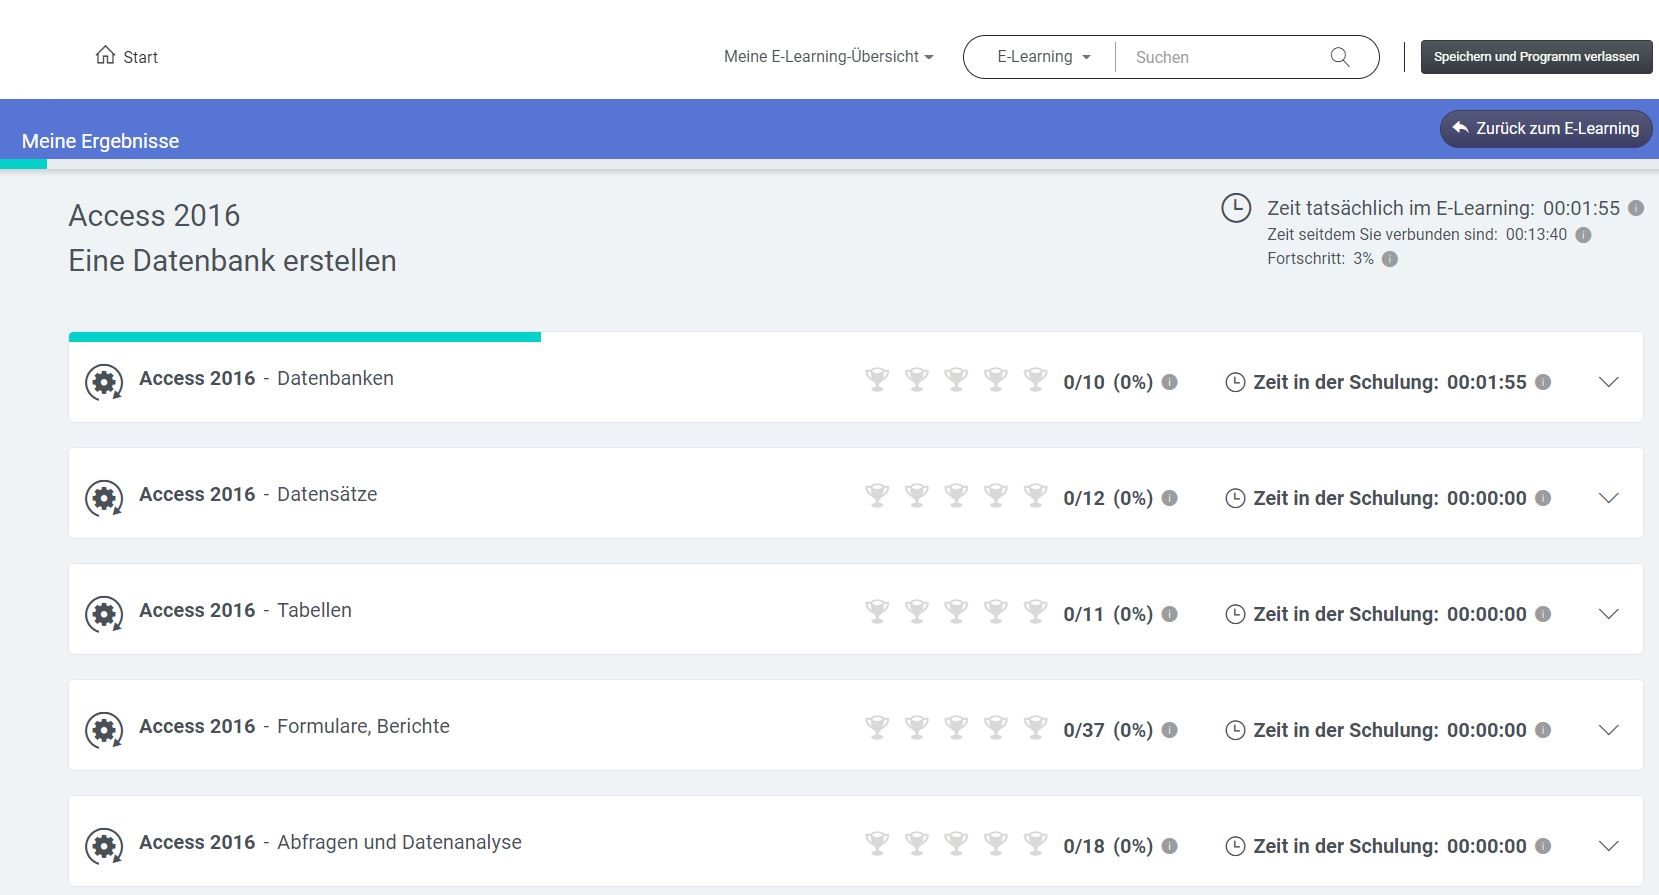This screenshot has height=895, width=1659.
Task: Click the 0/37 (0%) score text
Action: tap(1108, 730)
